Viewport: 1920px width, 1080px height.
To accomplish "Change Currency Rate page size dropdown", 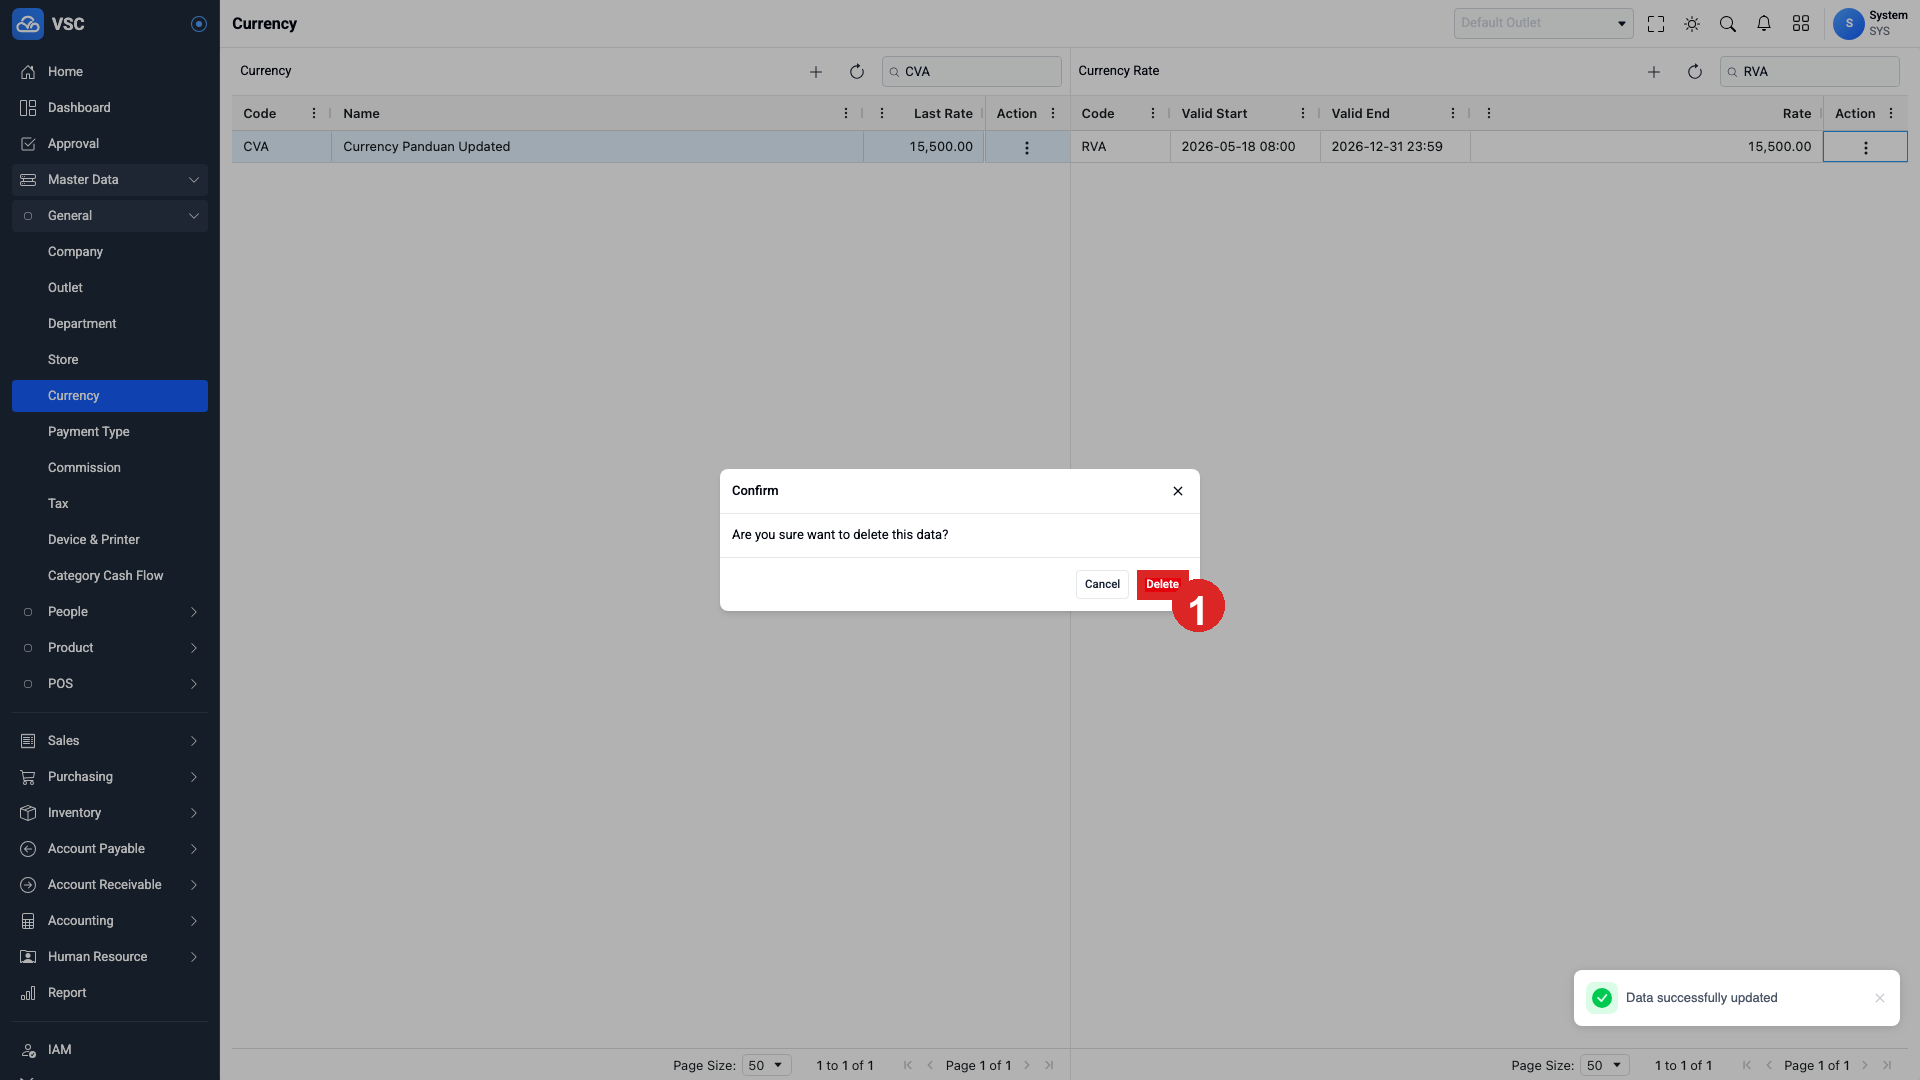I will [x=1605, y=1066].
